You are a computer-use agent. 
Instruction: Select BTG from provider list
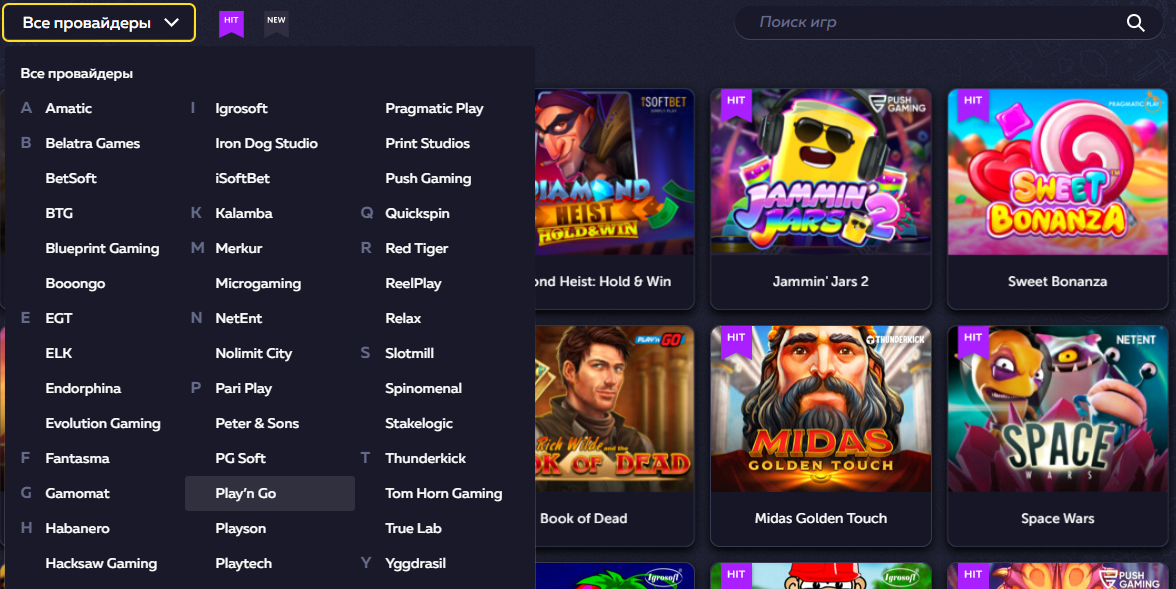click(58, 213)
